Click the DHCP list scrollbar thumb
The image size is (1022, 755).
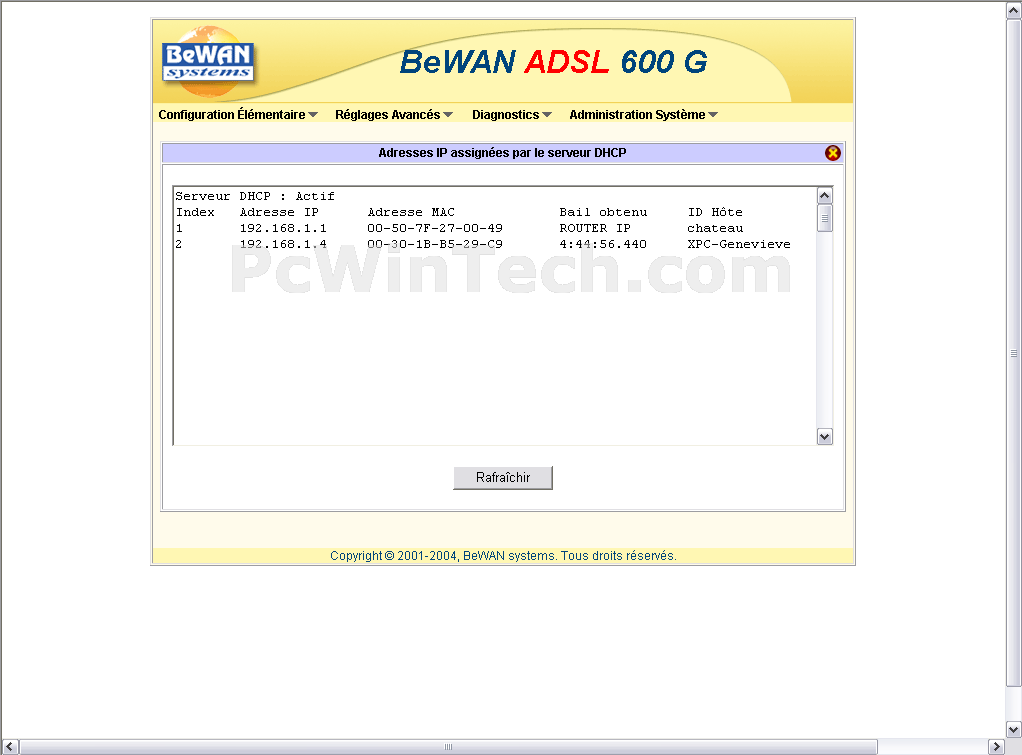click(825, 218)
